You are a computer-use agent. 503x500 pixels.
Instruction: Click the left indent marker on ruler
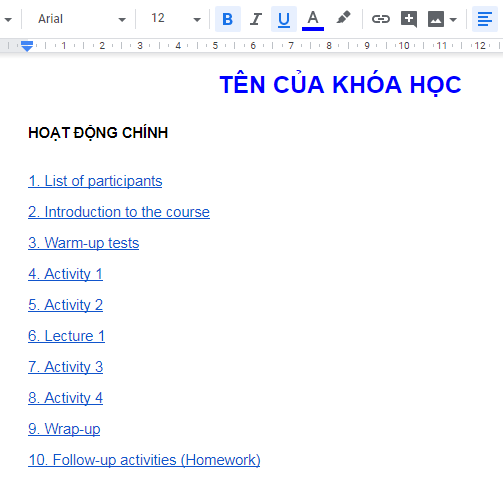27,46
